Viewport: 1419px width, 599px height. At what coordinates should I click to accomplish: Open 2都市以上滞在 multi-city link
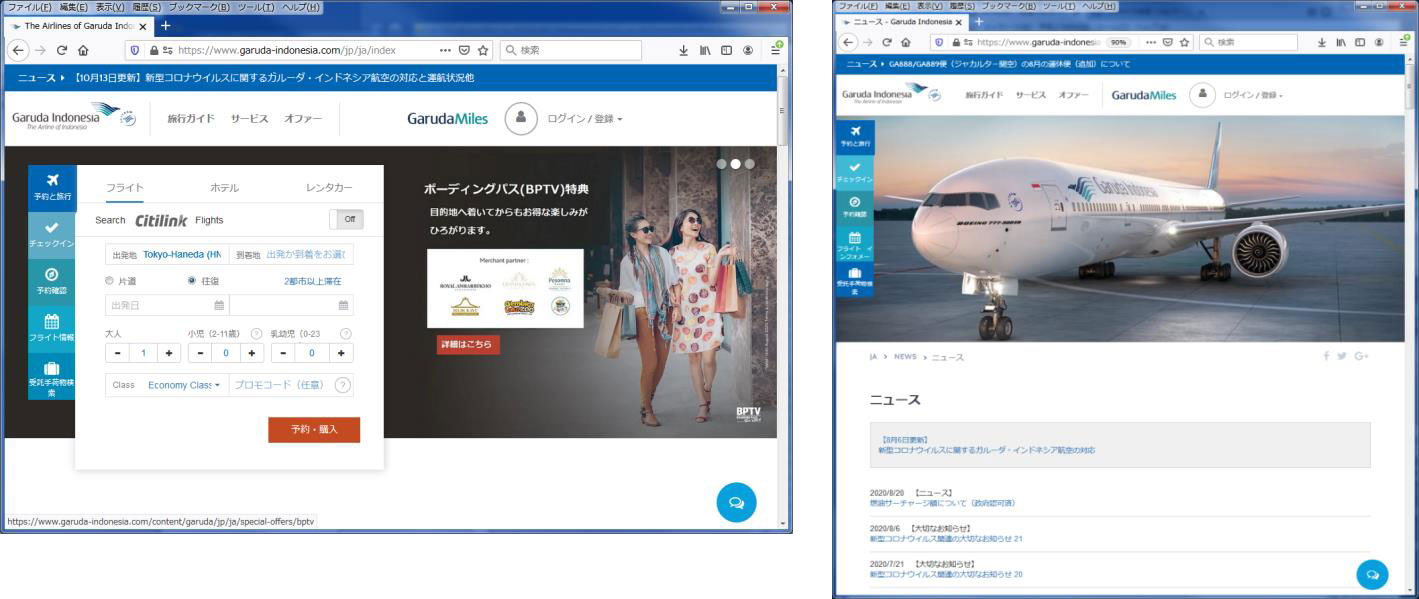312,281
